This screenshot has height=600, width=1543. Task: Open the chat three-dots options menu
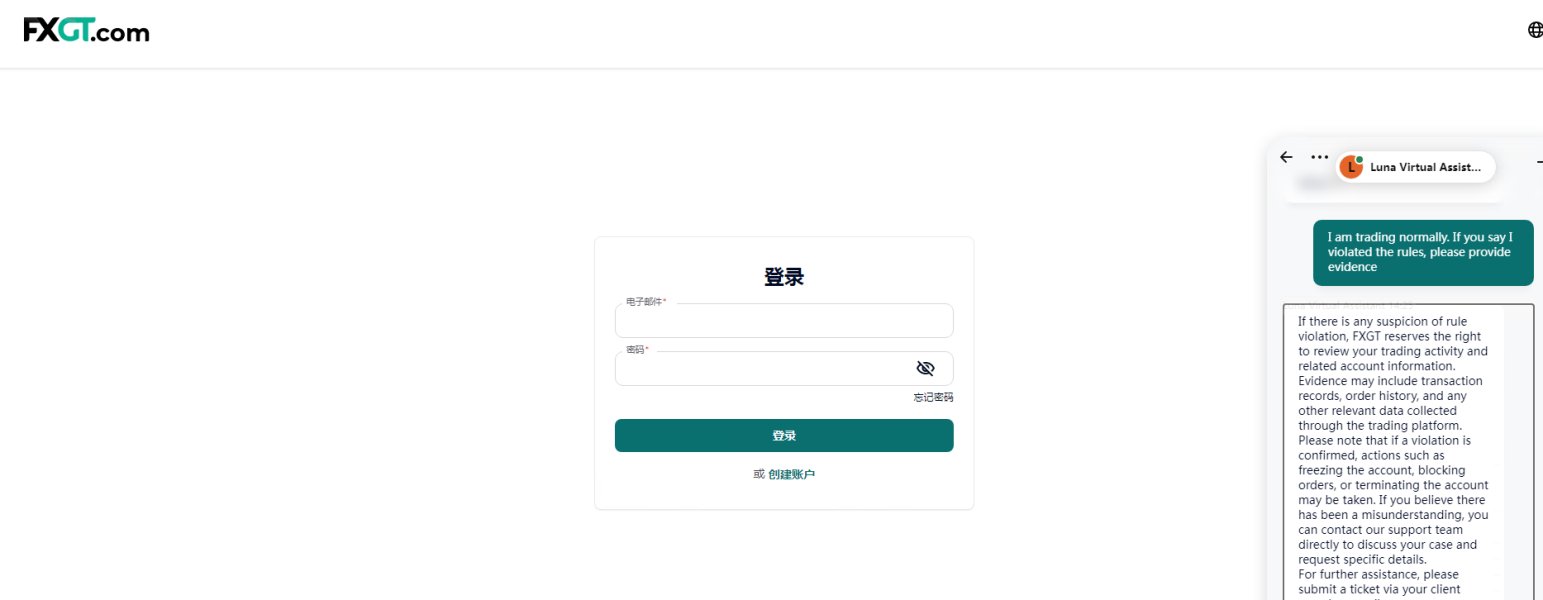pyautogui.click(x=1319, y=157)
